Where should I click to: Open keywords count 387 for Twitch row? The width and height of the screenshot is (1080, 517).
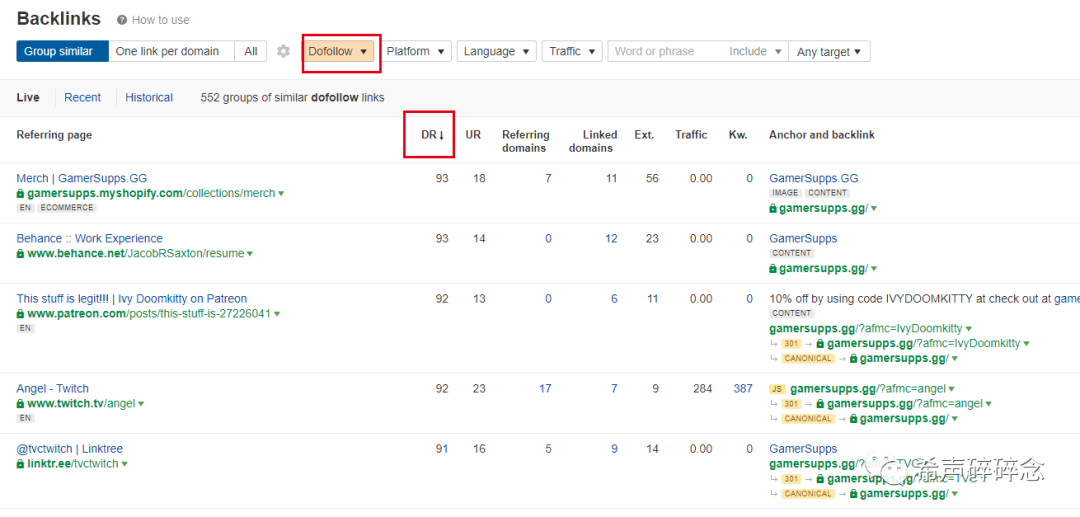click(x=743, y=388)
